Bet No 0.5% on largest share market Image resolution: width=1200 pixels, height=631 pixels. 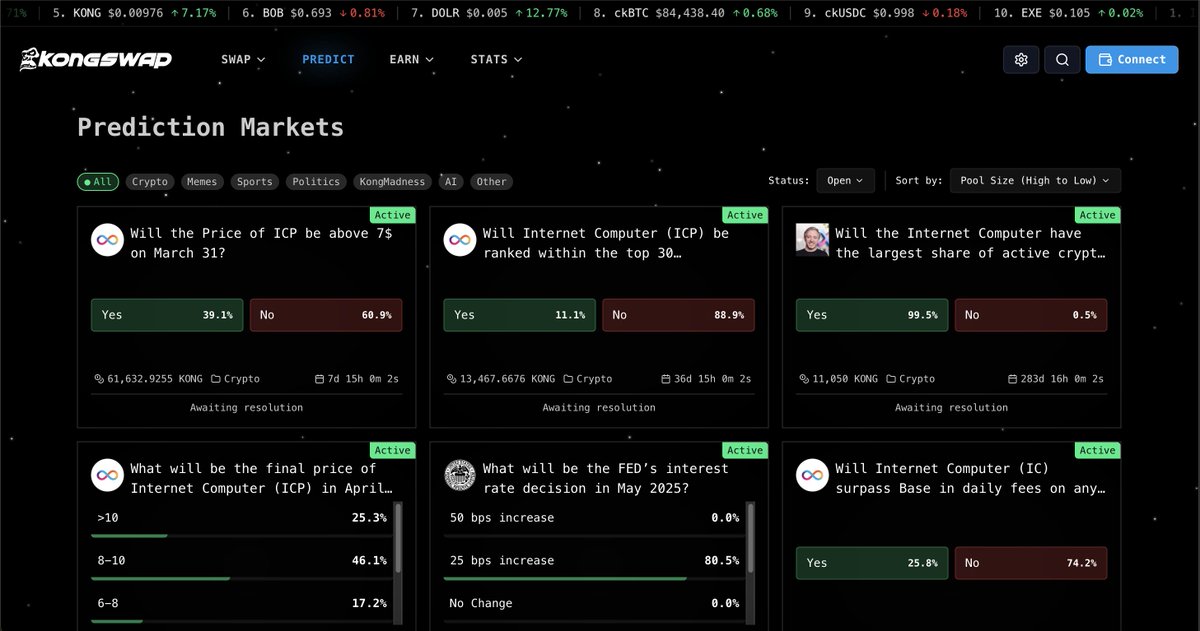[x=1031, y=315]
